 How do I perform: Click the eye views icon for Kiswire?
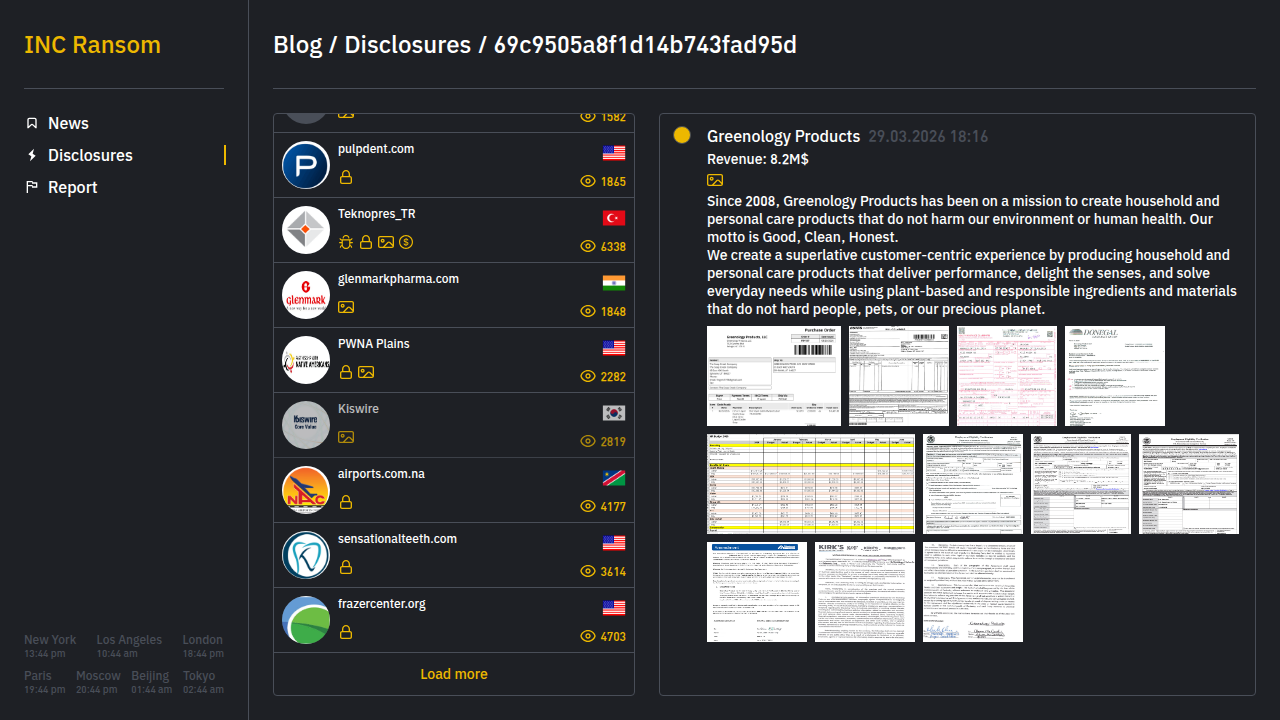pos(588,441)
